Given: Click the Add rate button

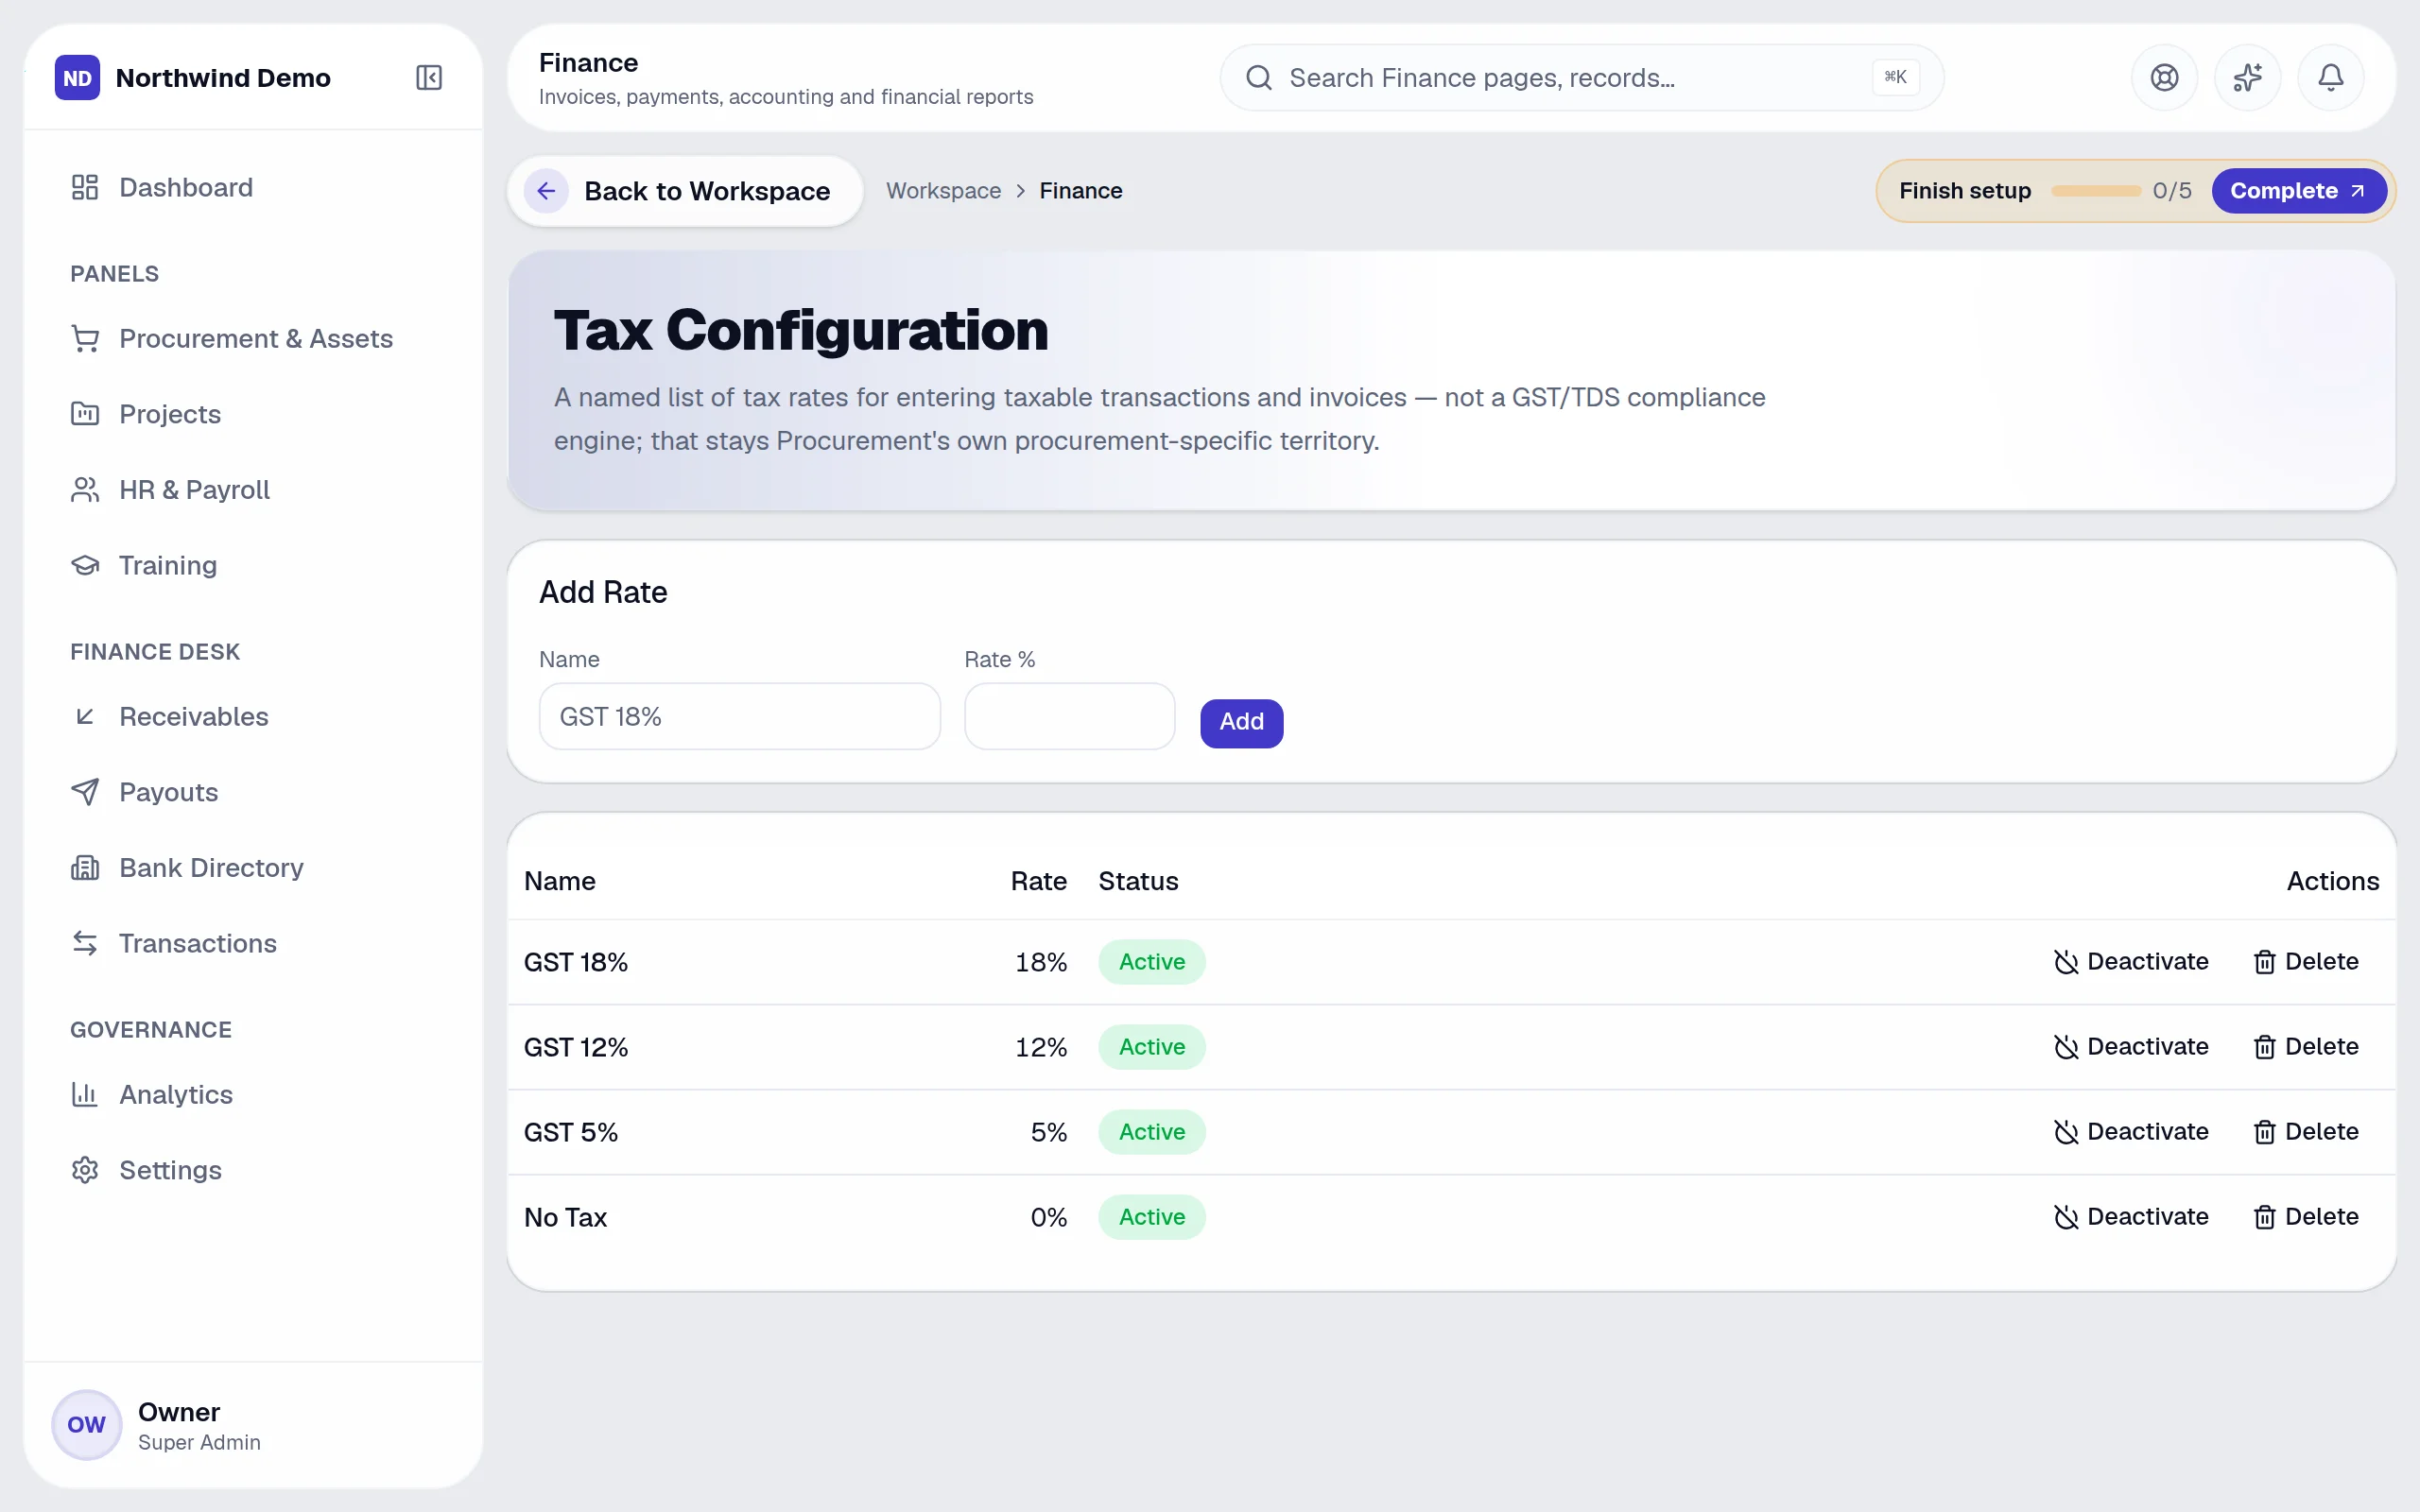Looking at the screenshot, I should click(1241, 722).
